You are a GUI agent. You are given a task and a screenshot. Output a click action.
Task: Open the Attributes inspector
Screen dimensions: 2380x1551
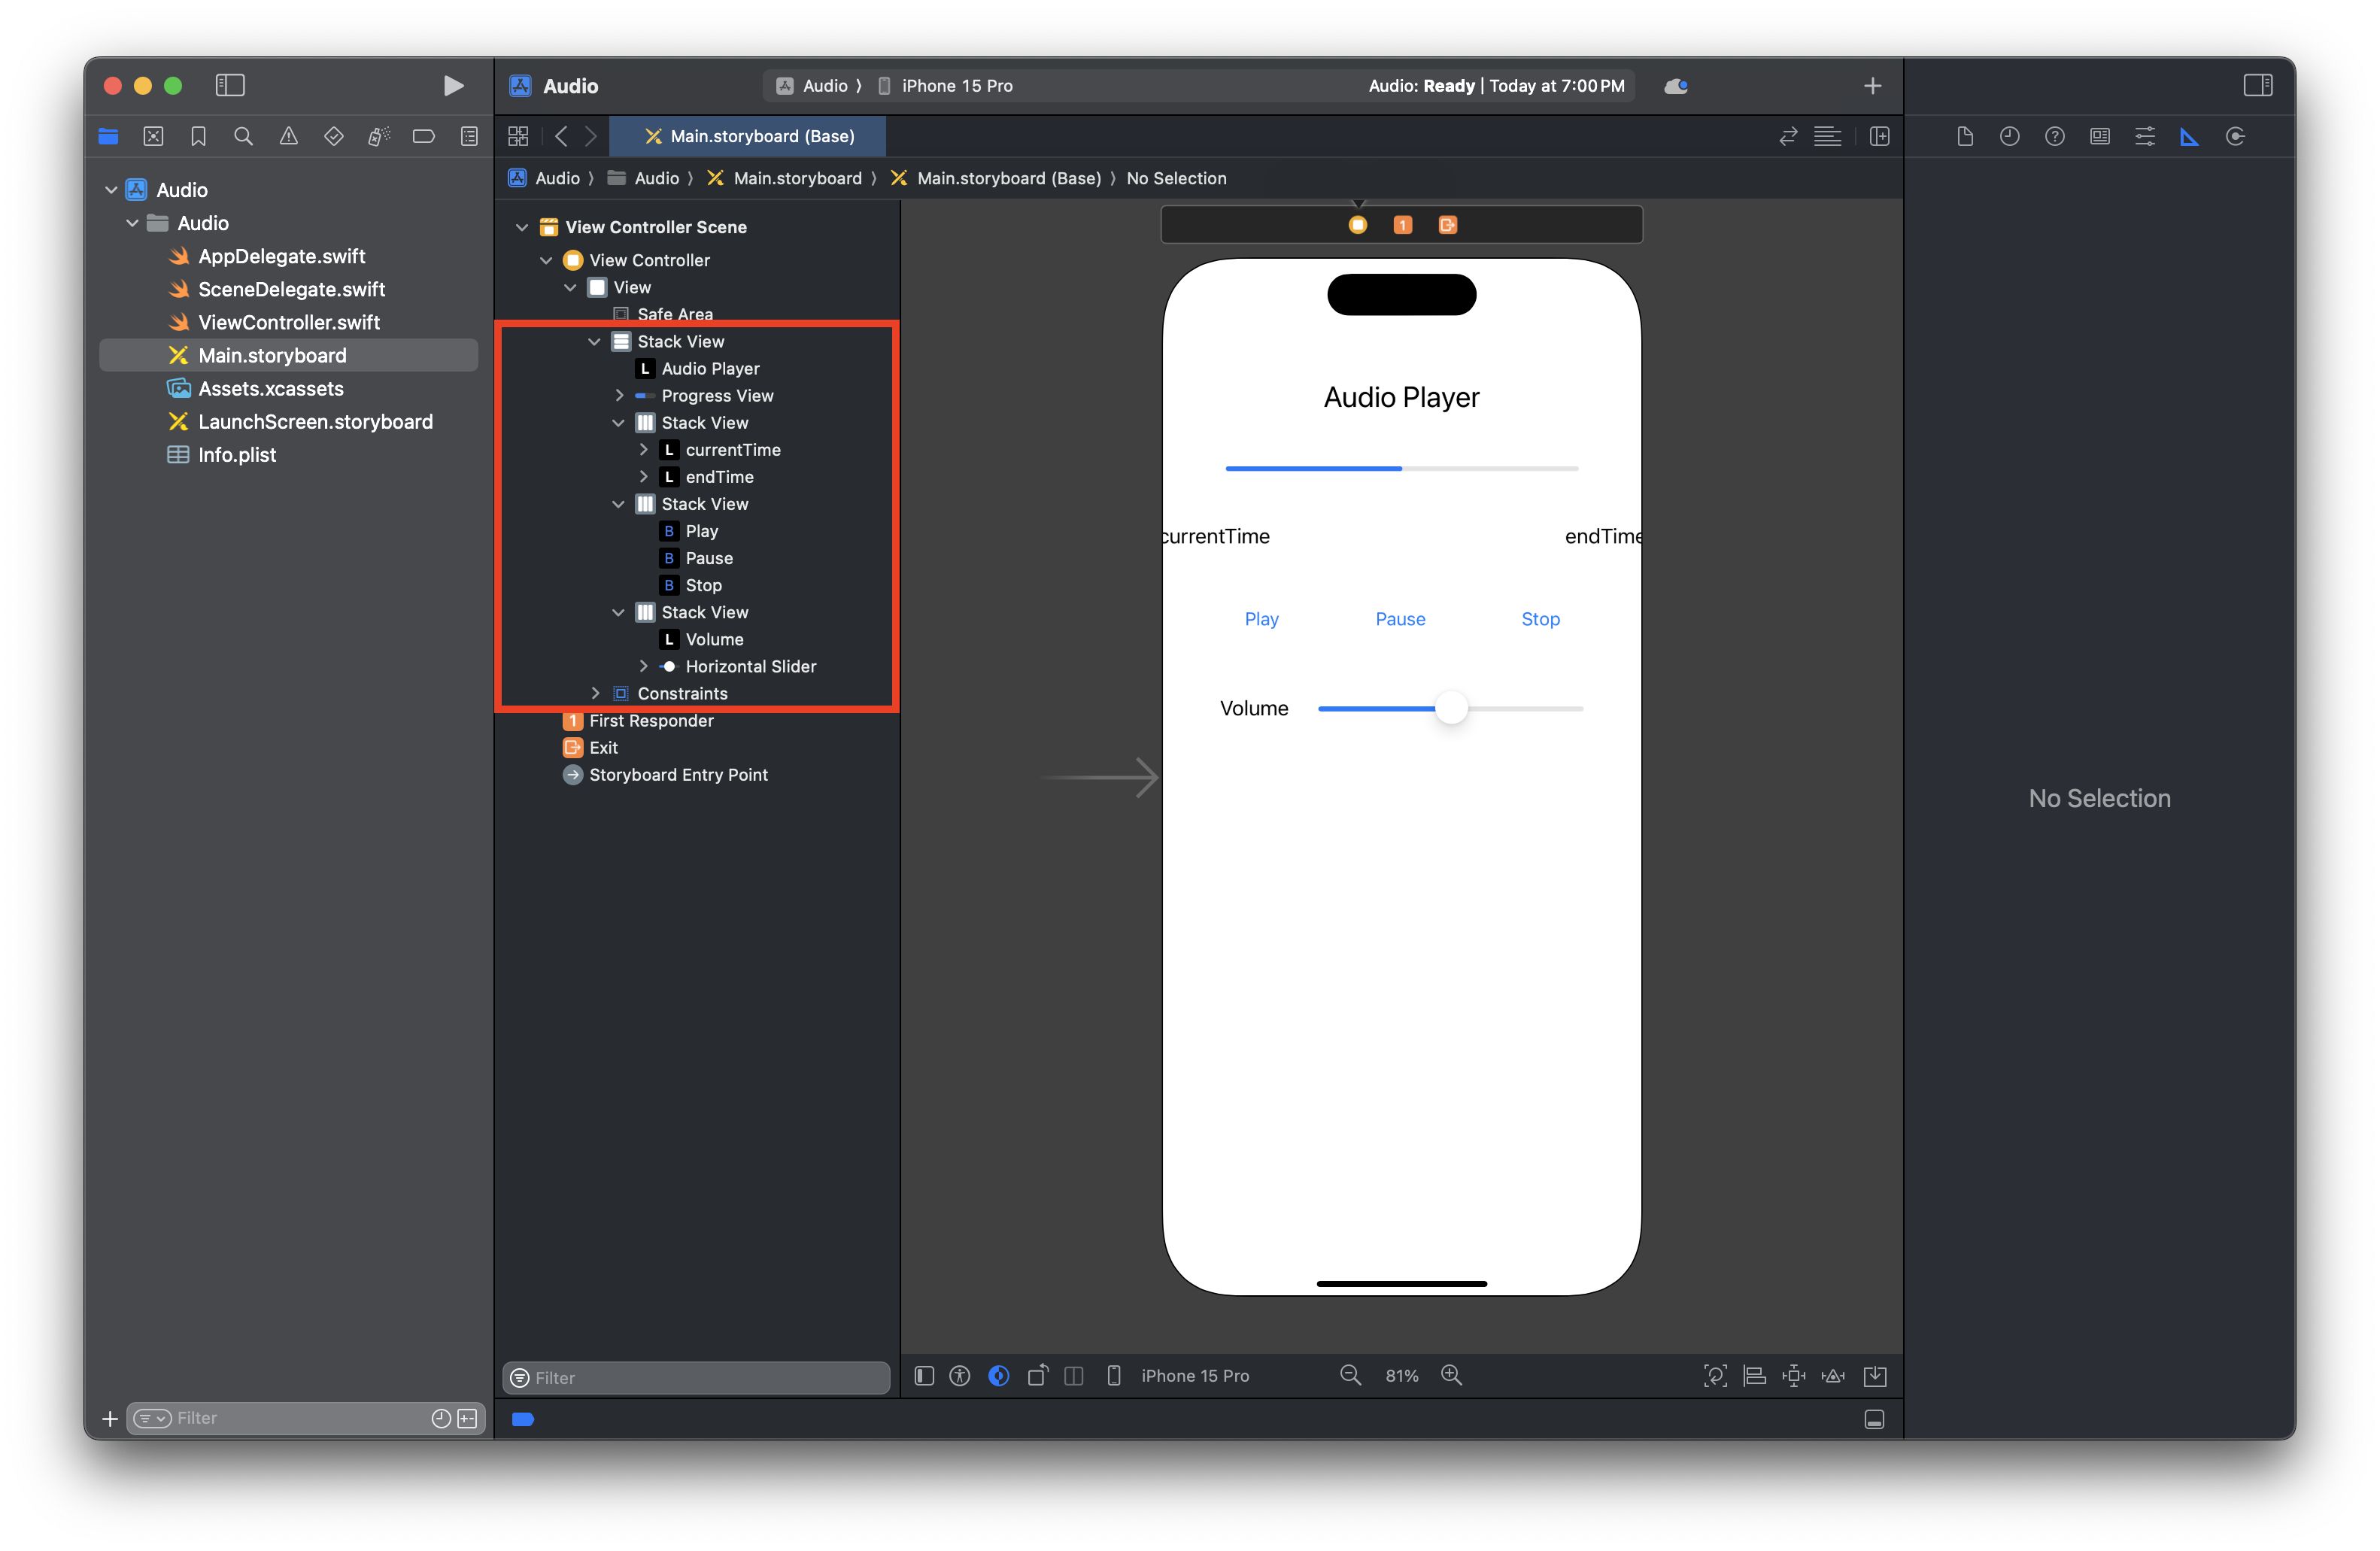click(x=2144, y=137)
